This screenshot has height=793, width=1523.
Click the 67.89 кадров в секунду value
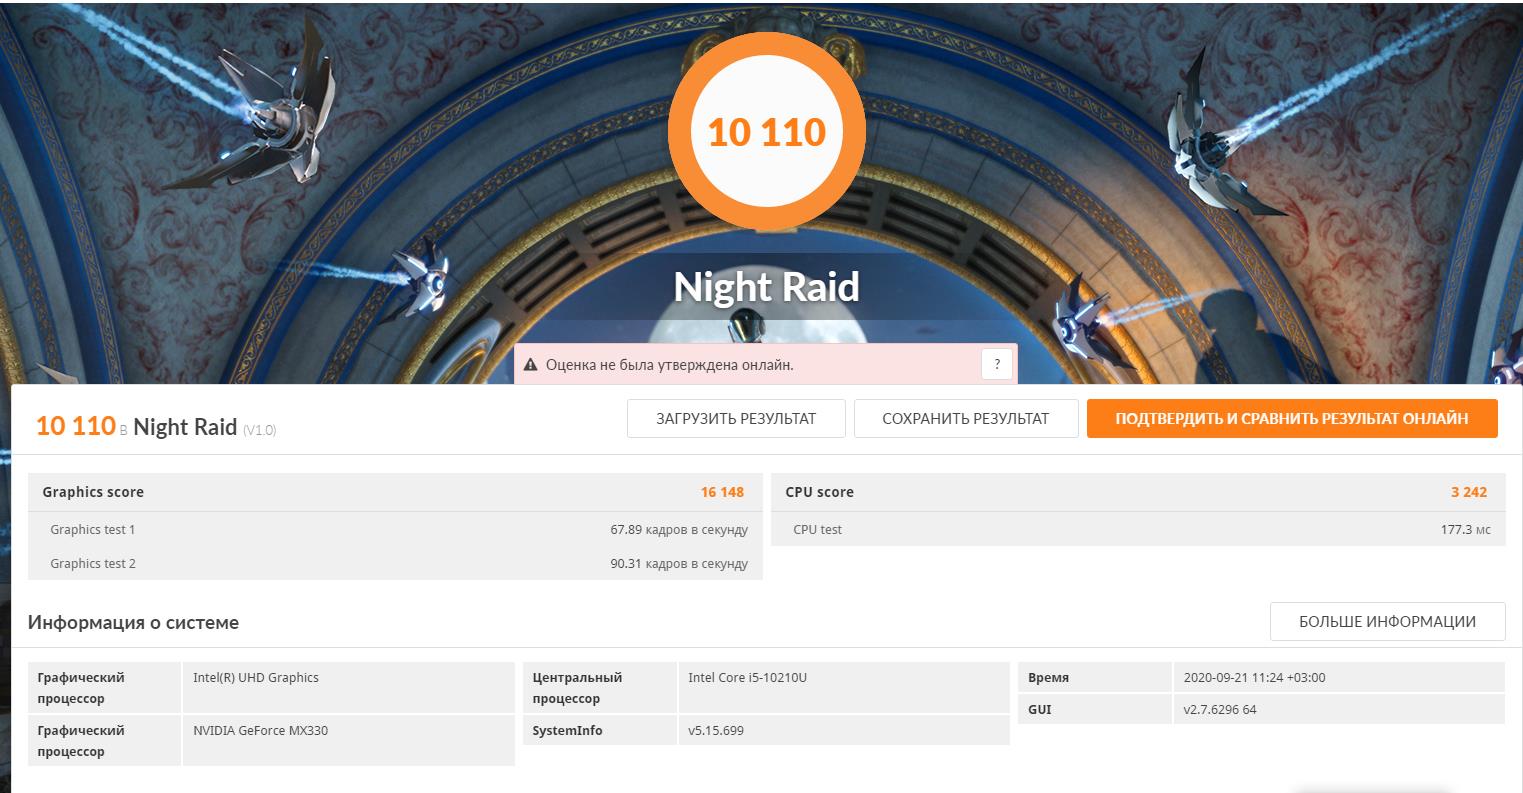pyautogui.click(x=679, y=530)
